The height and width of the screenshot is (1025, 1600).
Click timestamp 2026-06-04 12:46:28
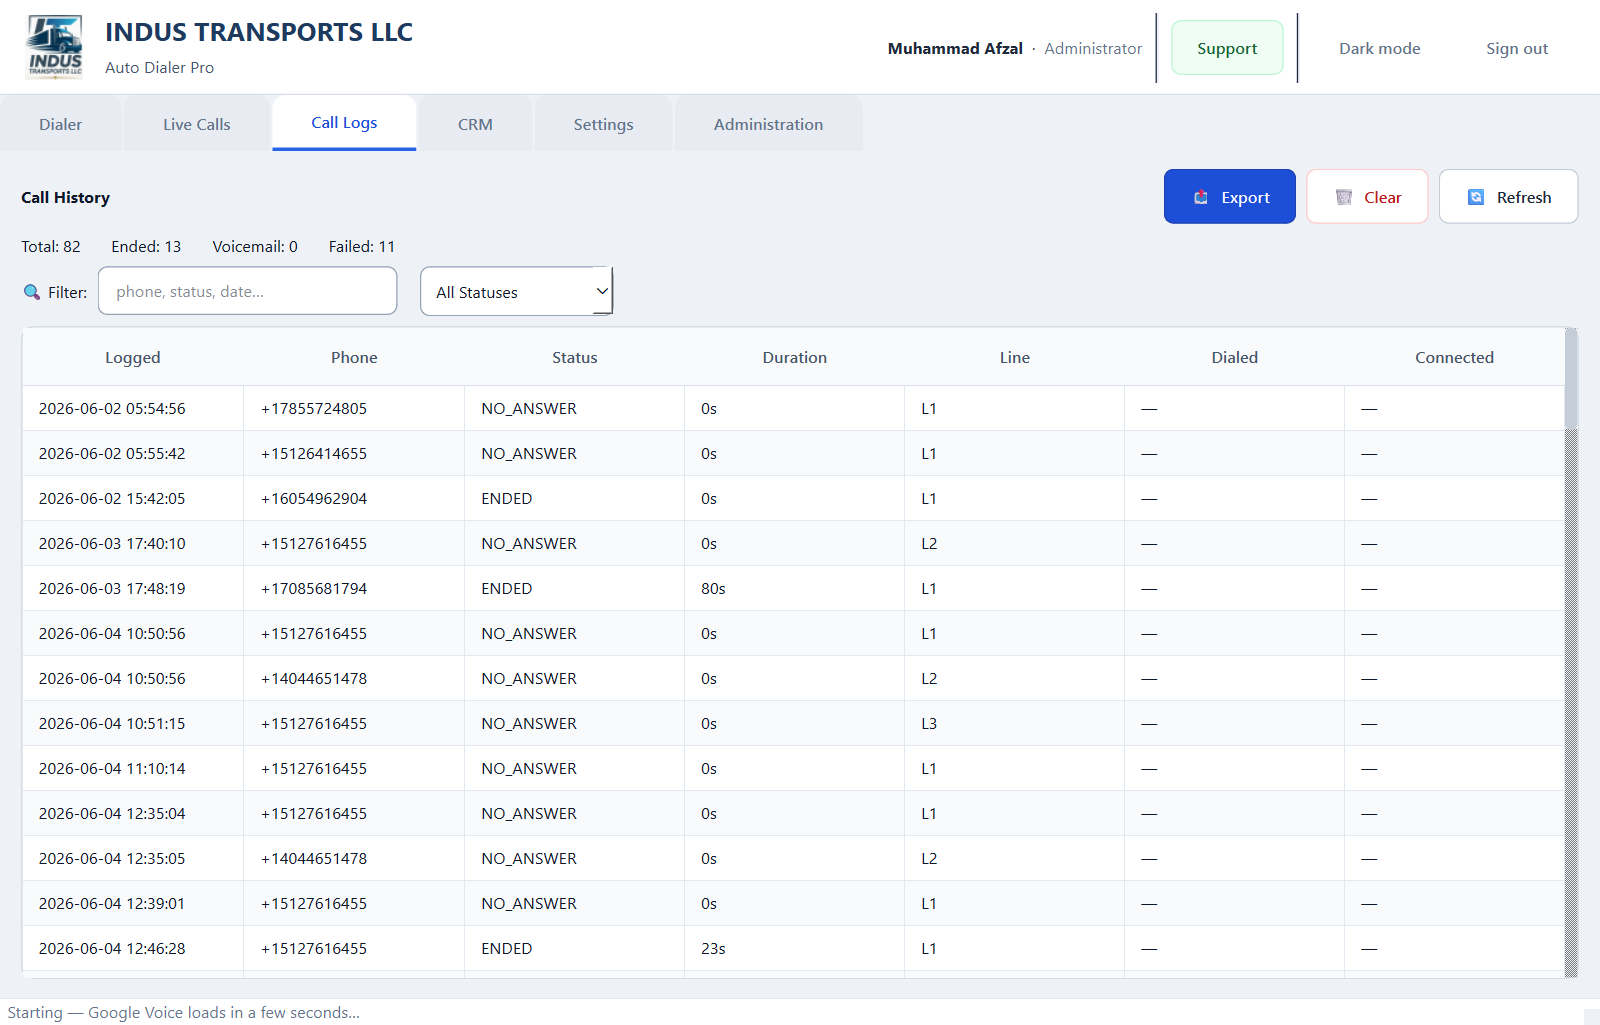pyautogui.click(x=112, y=948)
